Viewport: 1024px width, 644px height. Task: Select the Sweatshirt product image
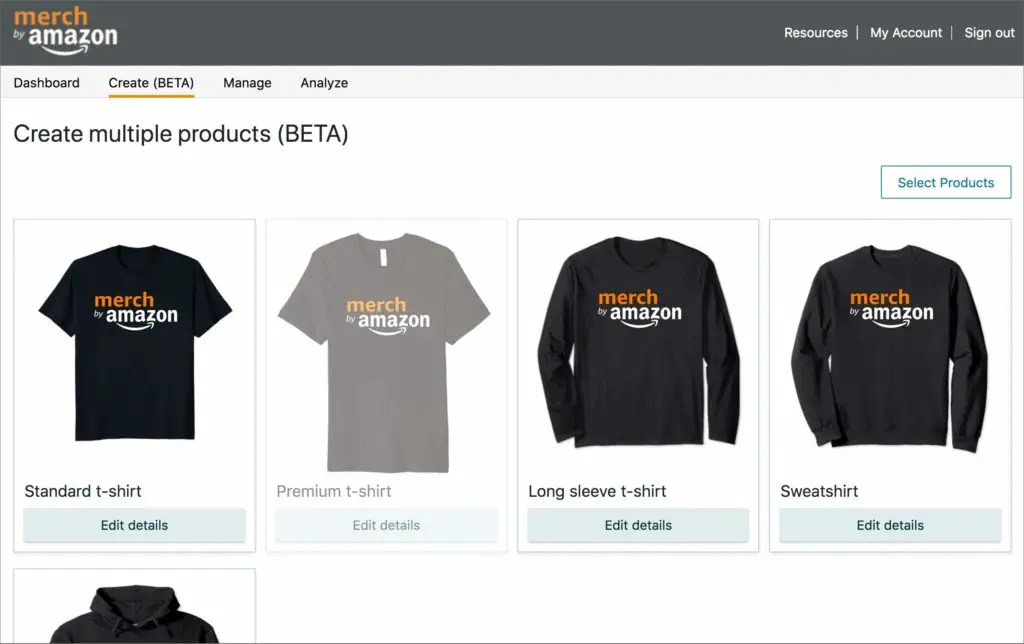pos(888,345)
